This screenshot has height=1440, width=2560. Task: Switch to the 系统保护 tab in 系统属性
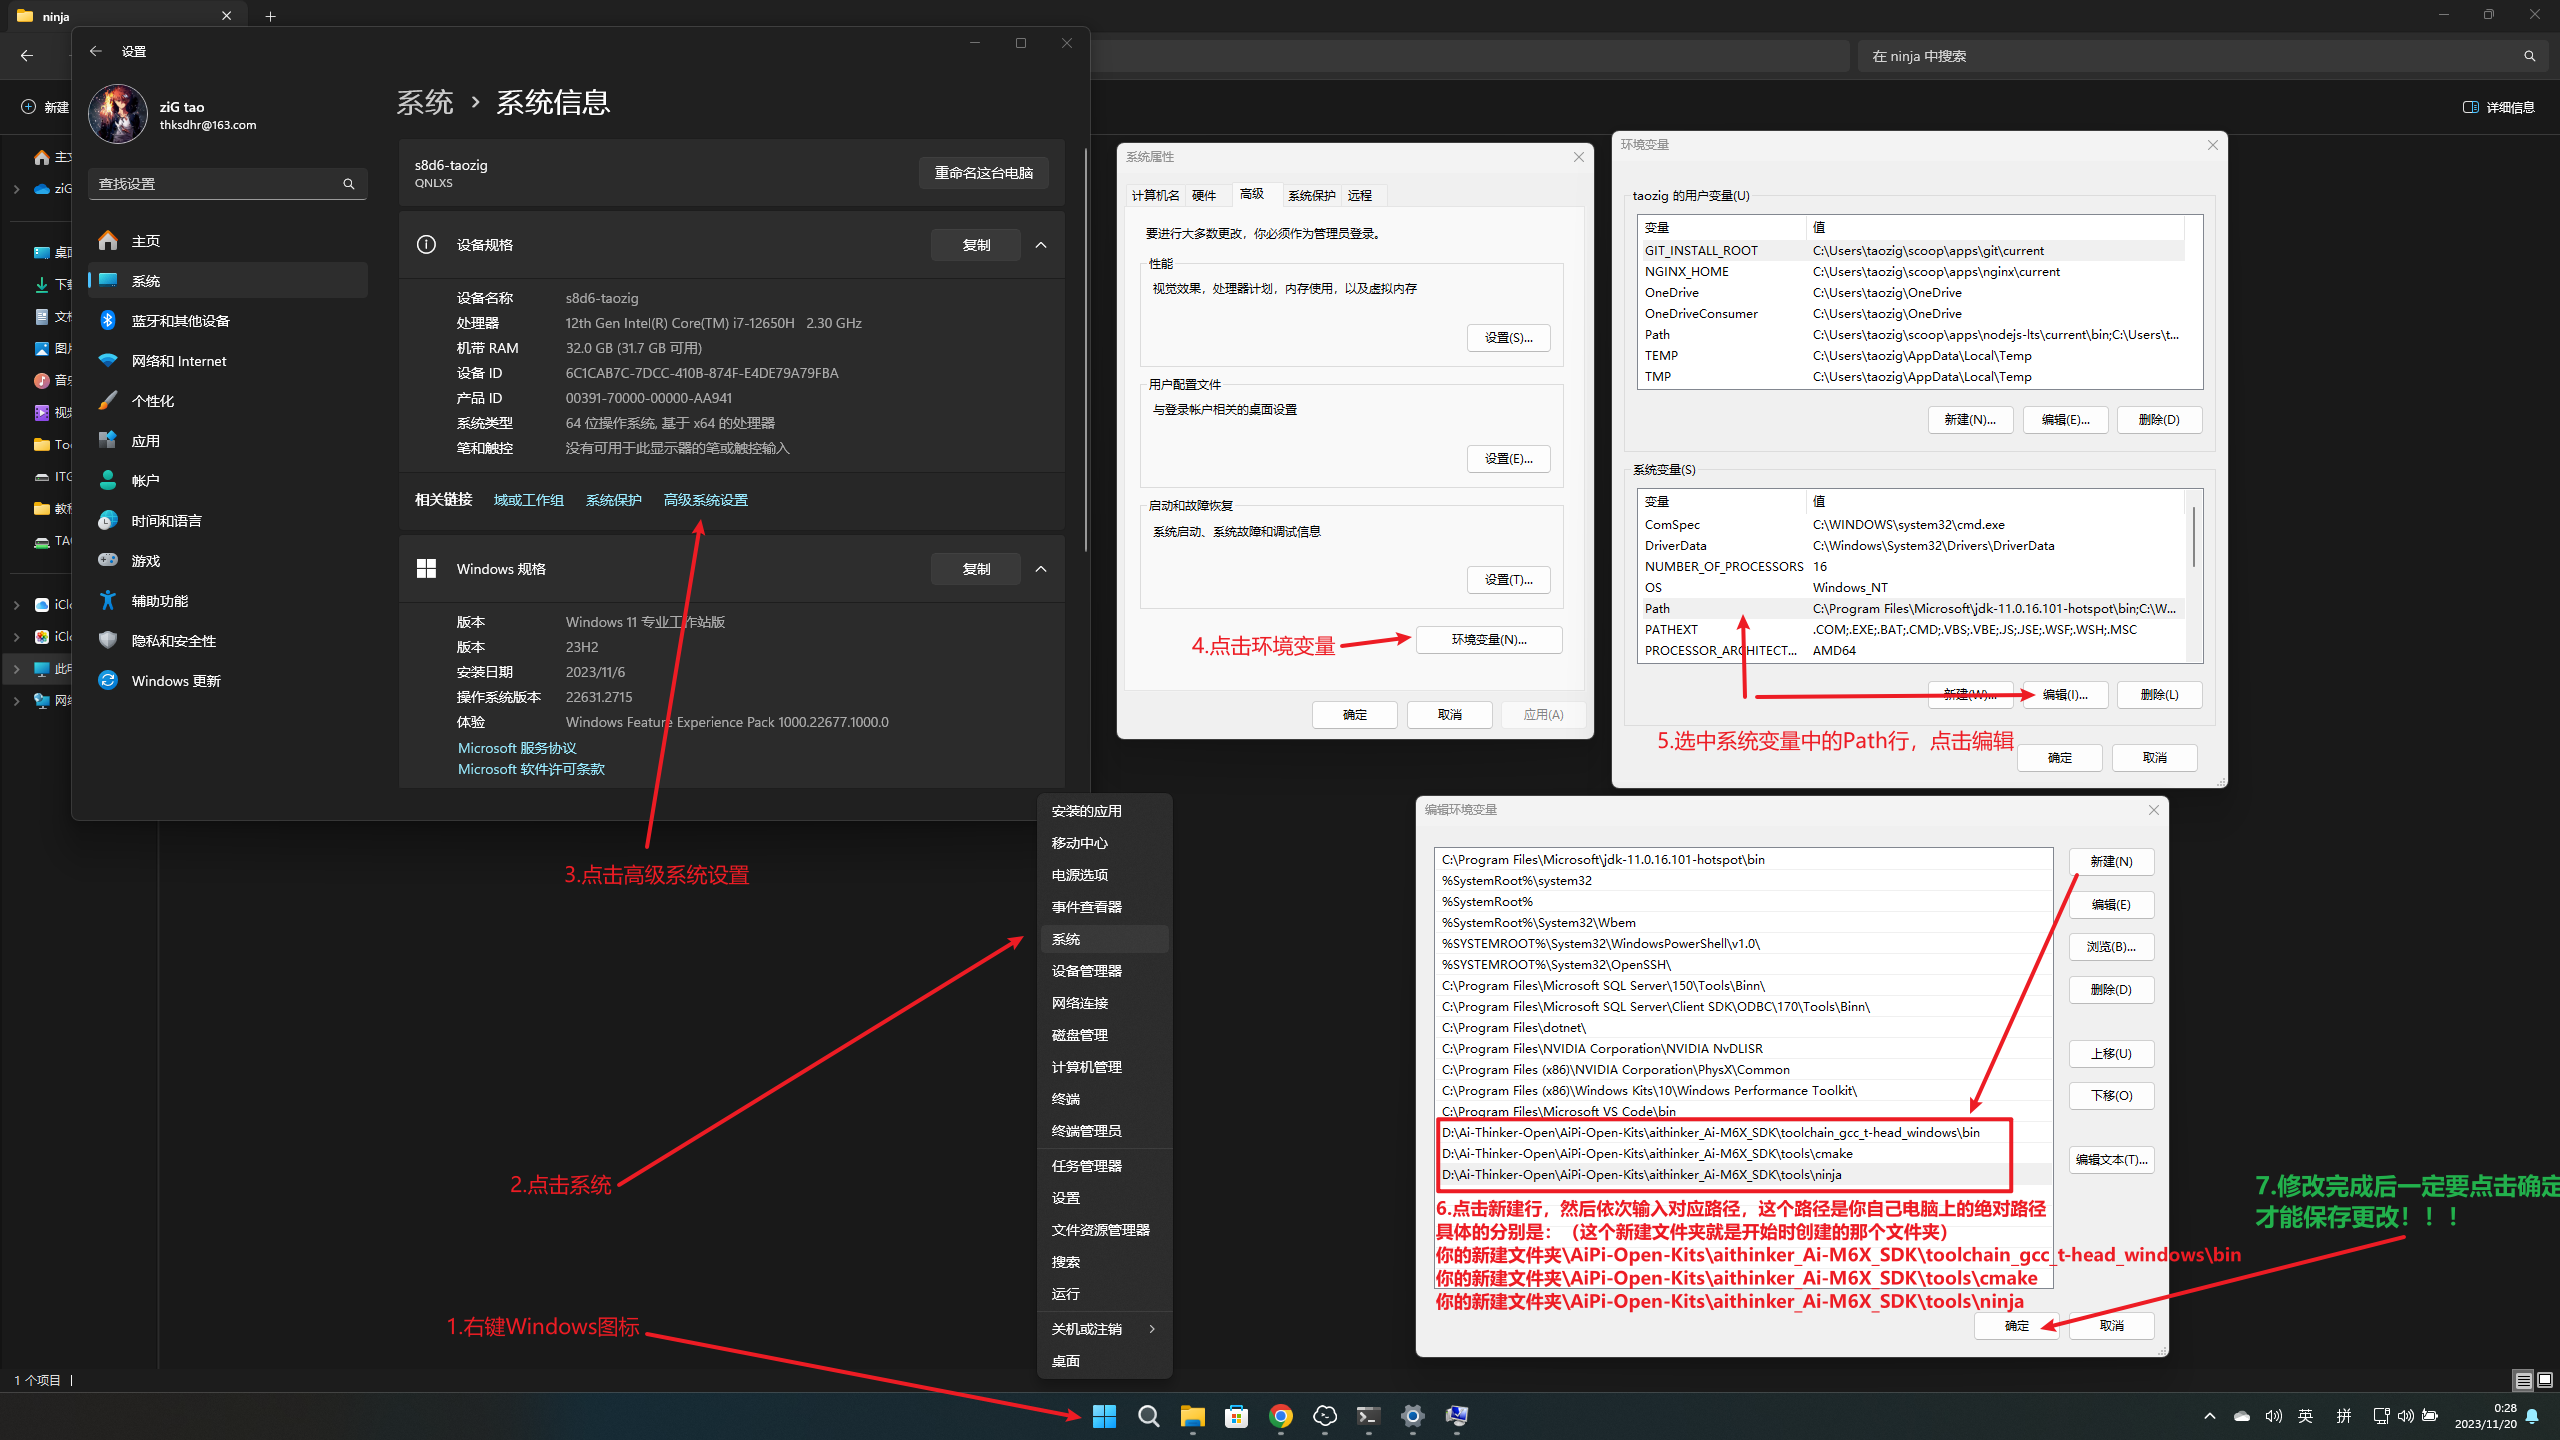pyautogui.click(x=1311, y=195)
